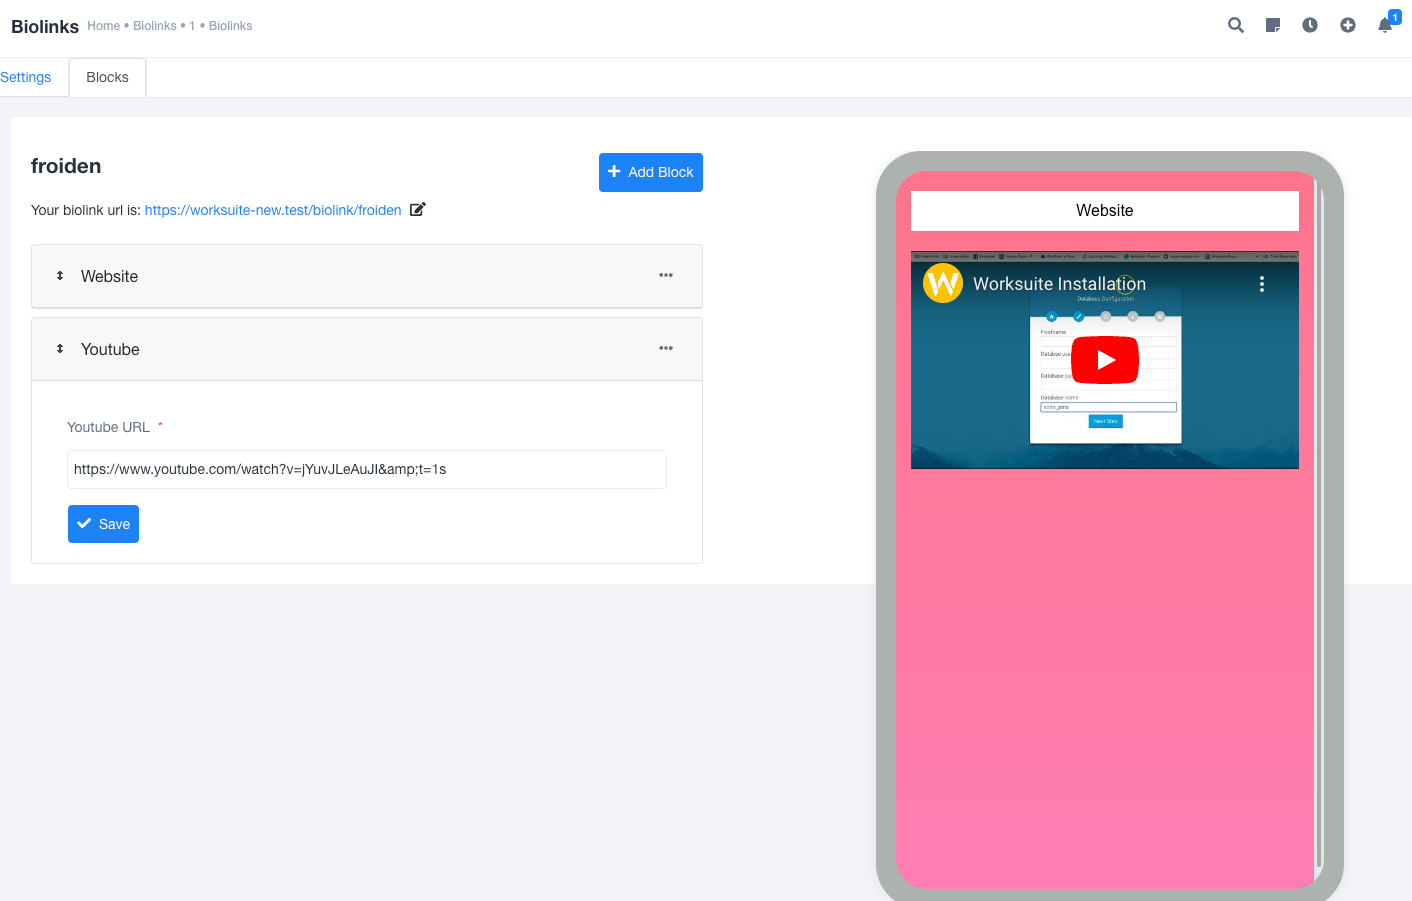Open the recent activity clock icon
The height and width of the screenshot is (901, 1412).
pyautogui.click(x=1309, y=25)
